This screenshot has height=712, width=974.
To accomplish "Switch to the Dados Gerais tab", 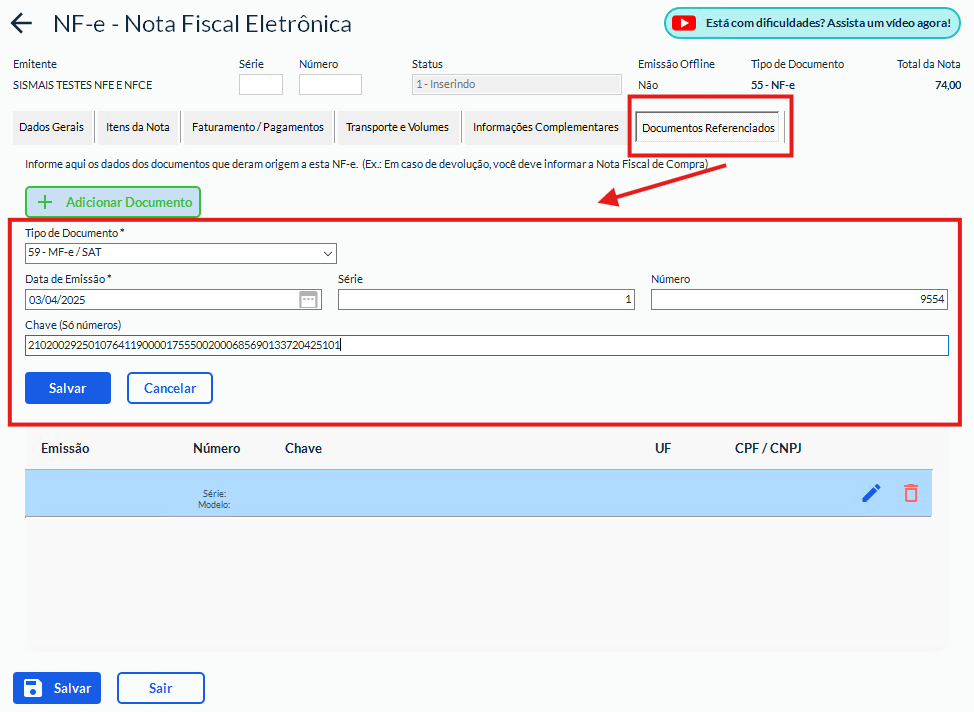I will coord(52,127).
